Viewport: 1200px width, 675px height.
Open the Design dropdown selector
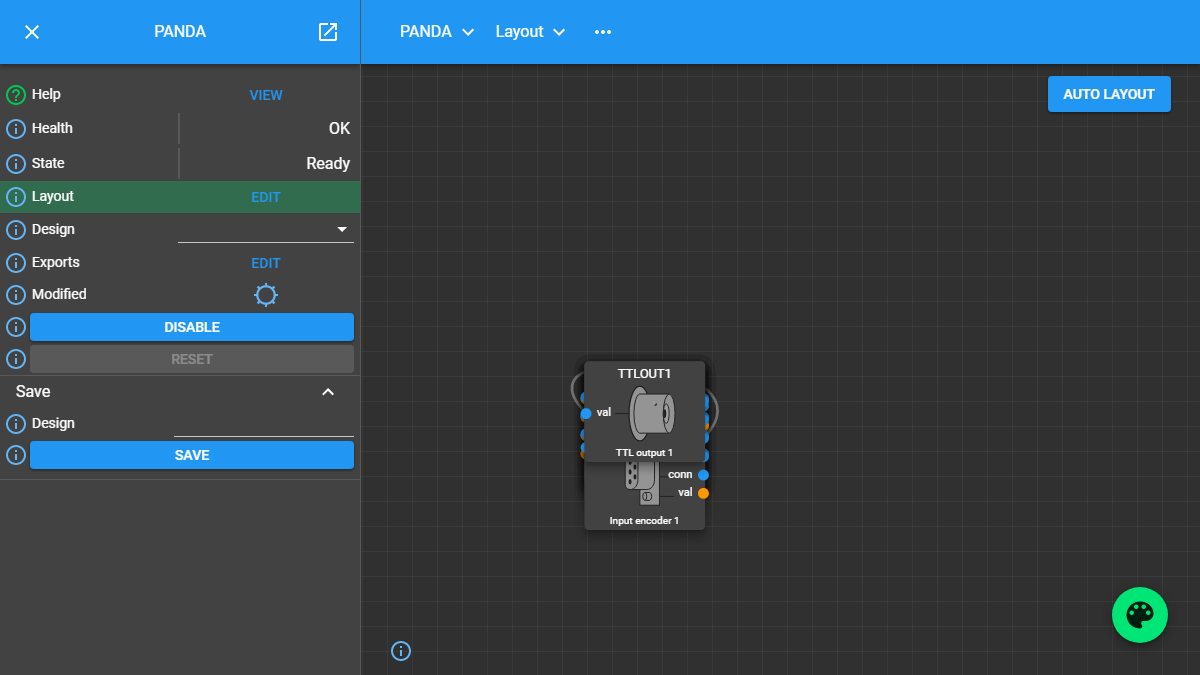[x=266, y=230]
